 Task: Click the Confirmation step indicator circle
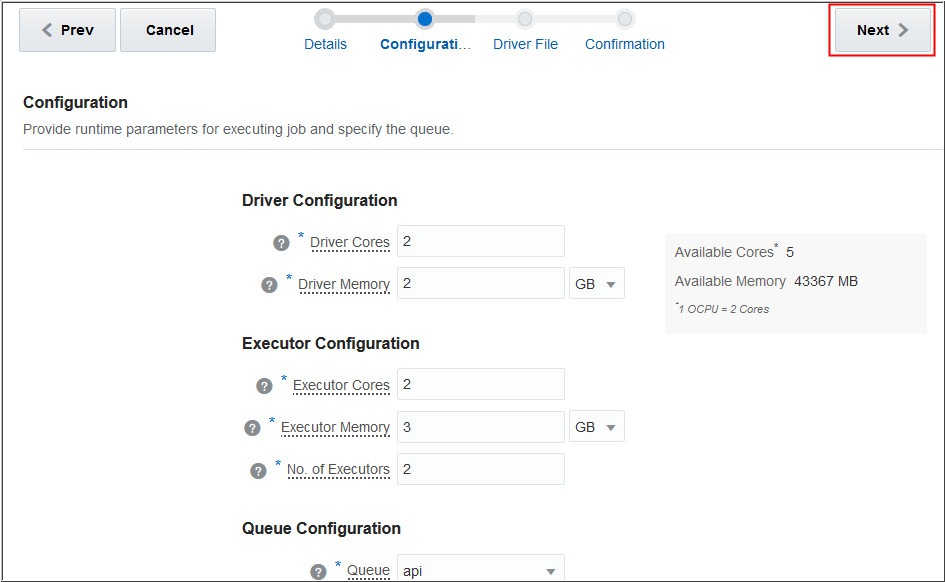624,18
